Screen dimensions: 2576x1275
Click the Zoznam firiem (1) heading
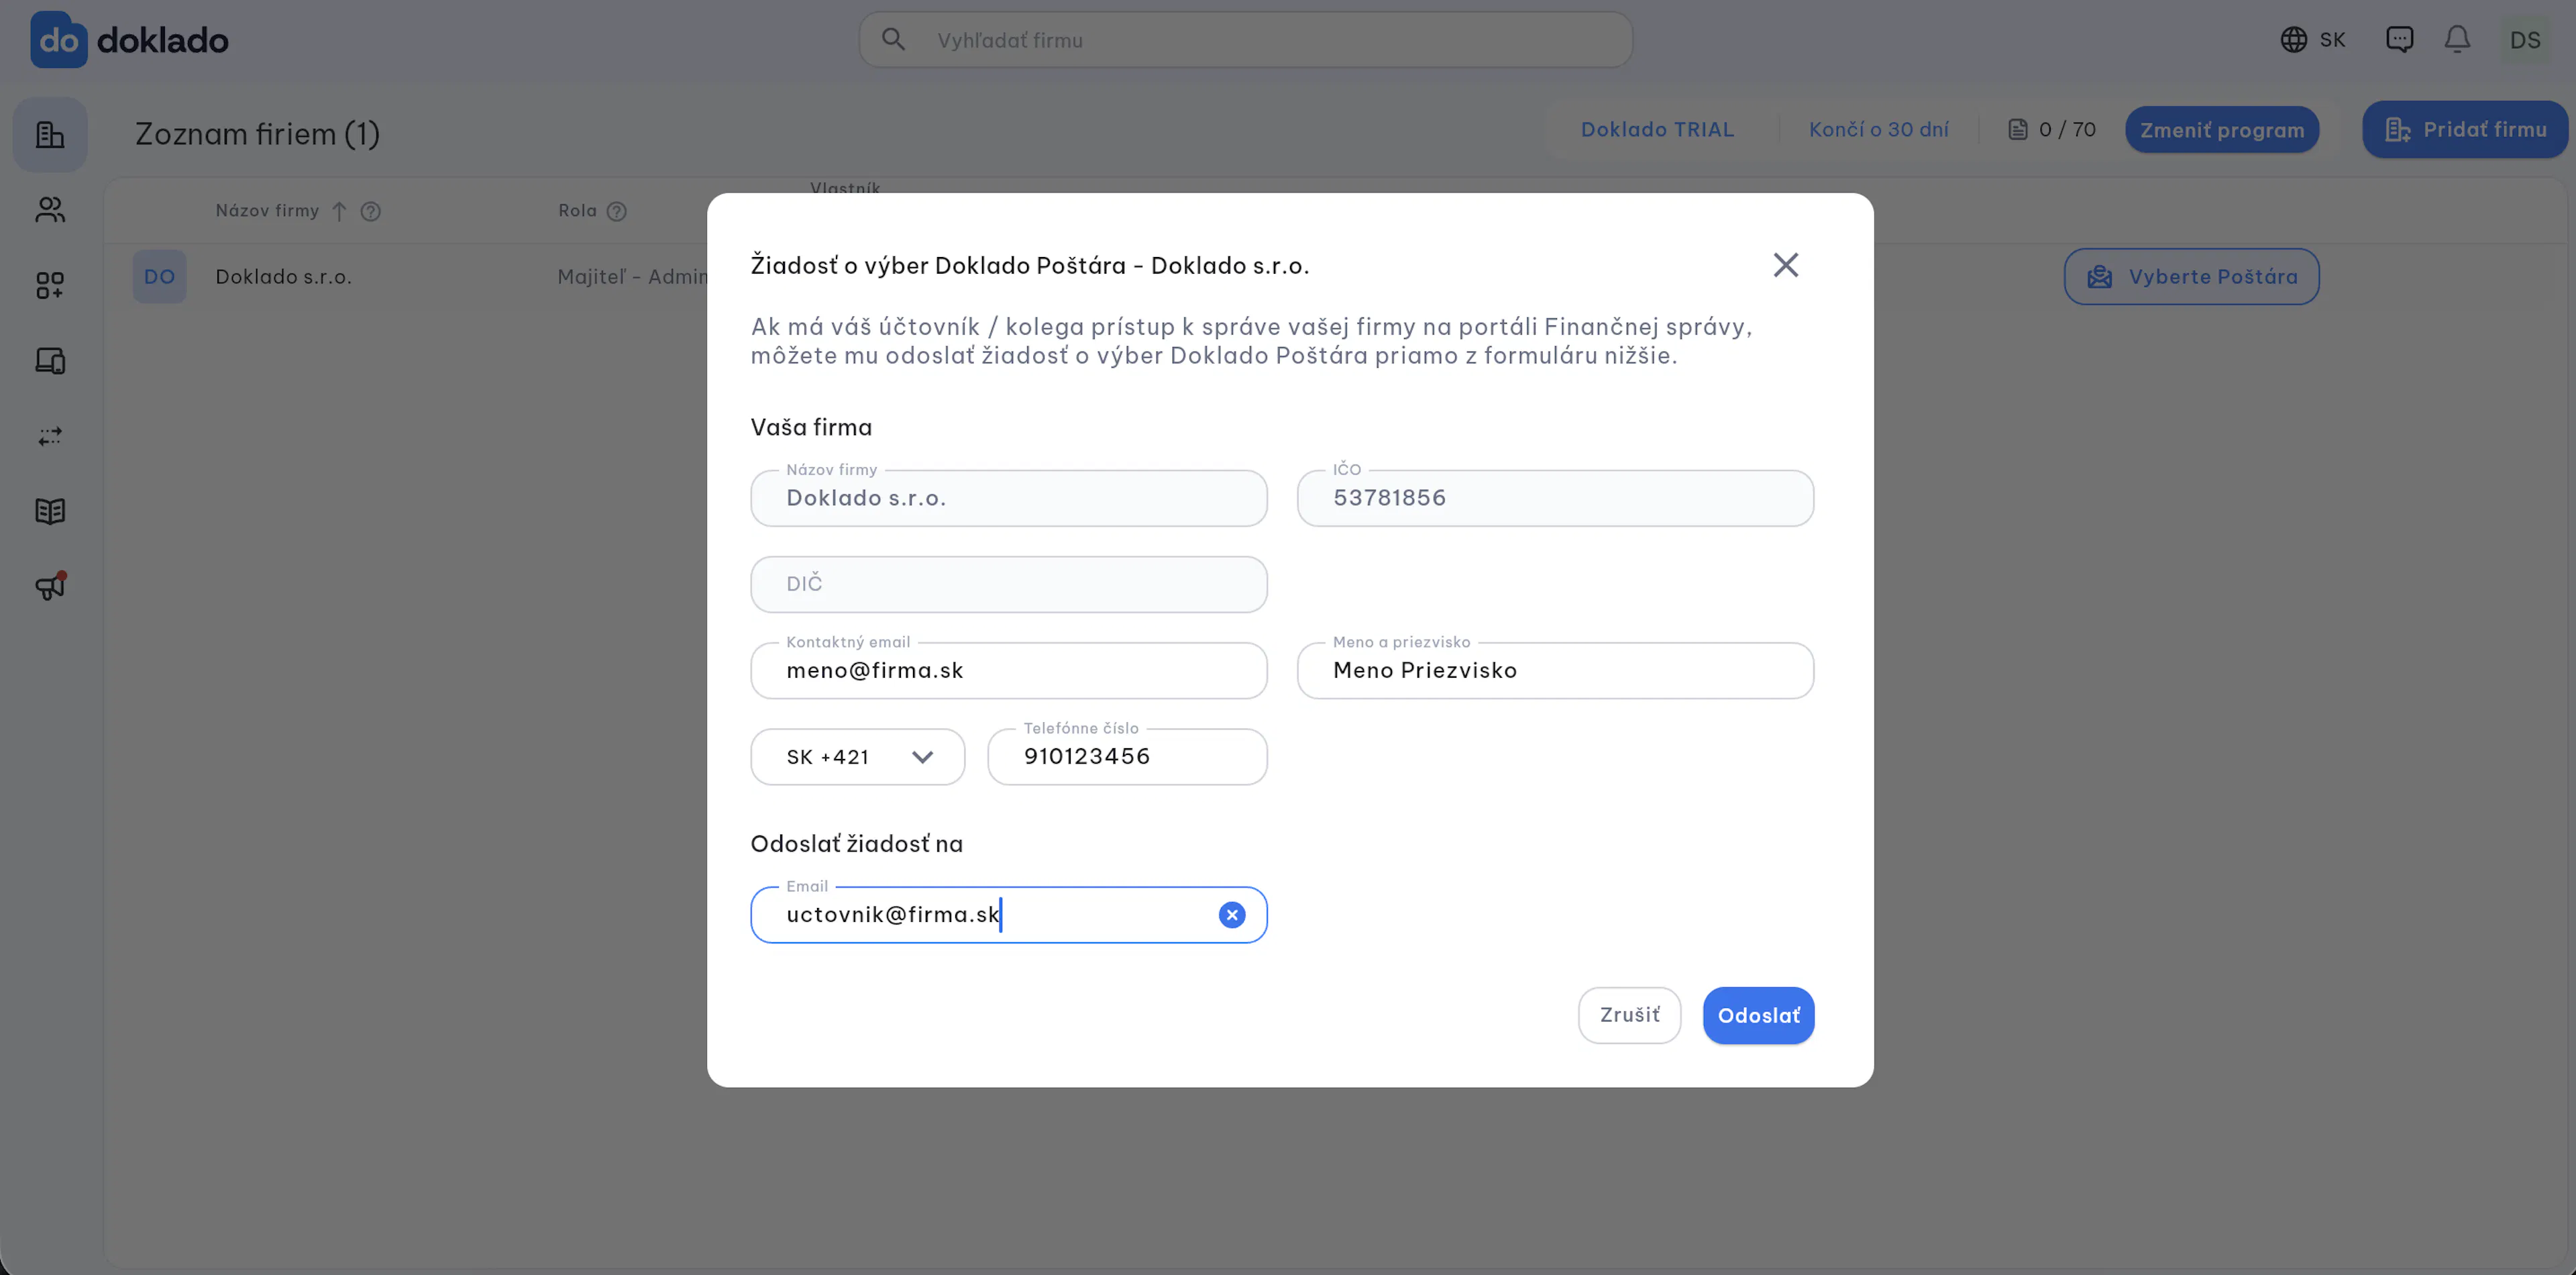tap(257, 134)
